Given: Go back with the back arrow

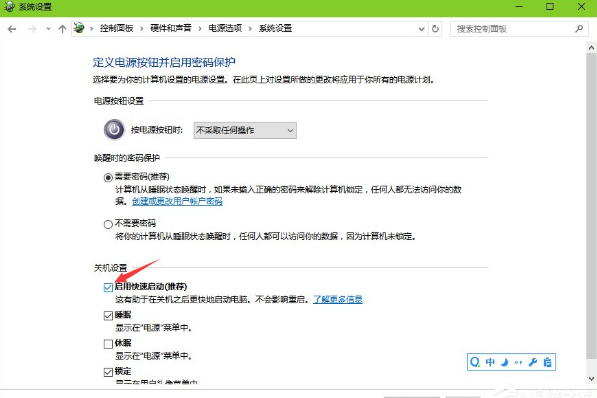Looking at the screenshot, I should [12, 29].
